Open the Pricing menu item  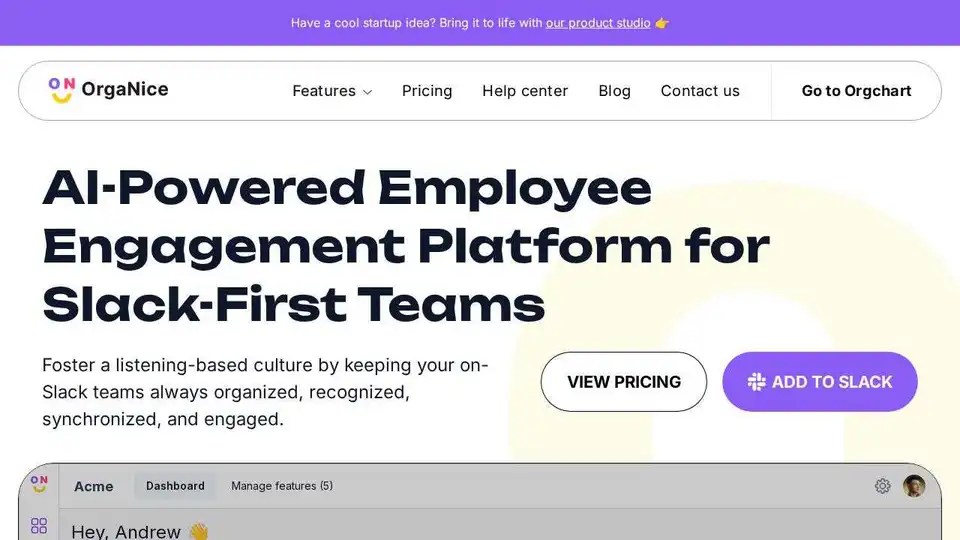pyautogui.click(x=427, y=91)
